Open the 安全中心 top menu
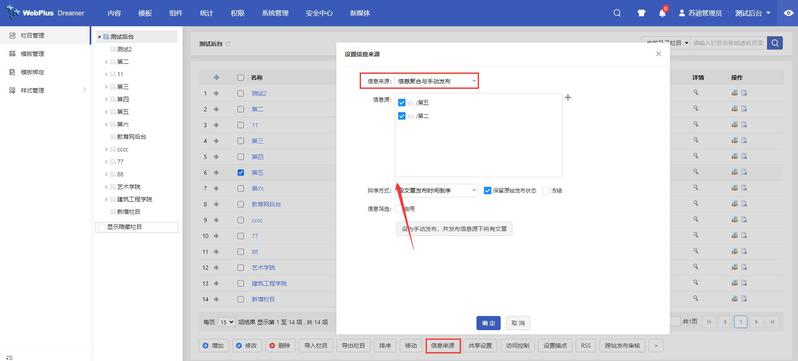The image size is (798, 361). 319,13
